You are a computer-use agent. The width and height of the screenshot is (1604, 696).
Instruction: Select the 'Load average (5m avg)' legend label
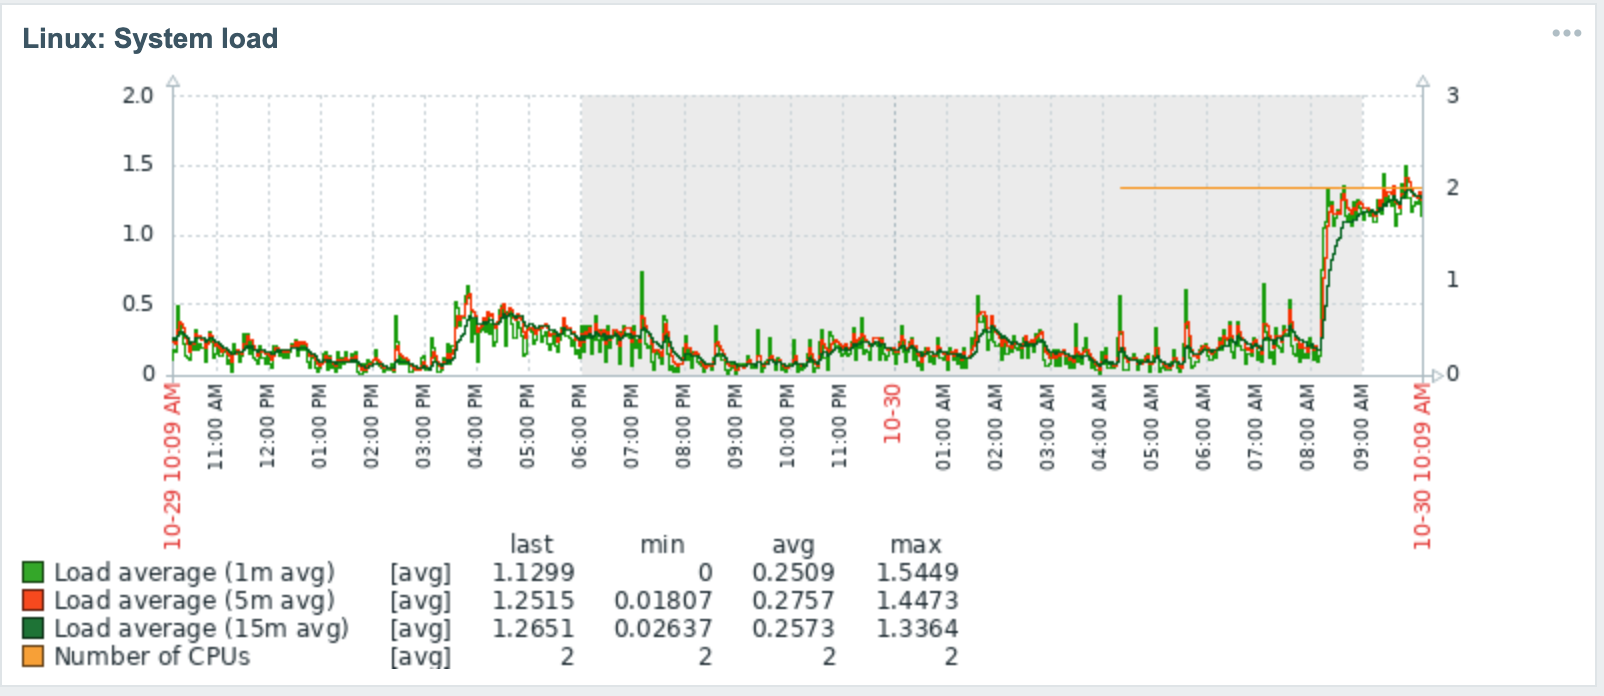pyautogui.click(x=194, y=601)
